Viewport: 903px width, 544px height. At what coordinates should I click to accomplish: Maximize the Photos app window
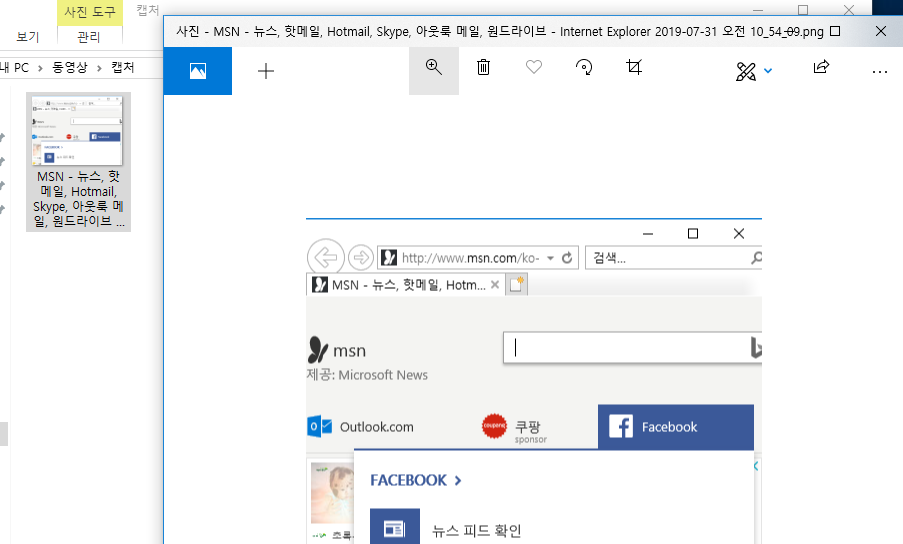pos(835,31)
